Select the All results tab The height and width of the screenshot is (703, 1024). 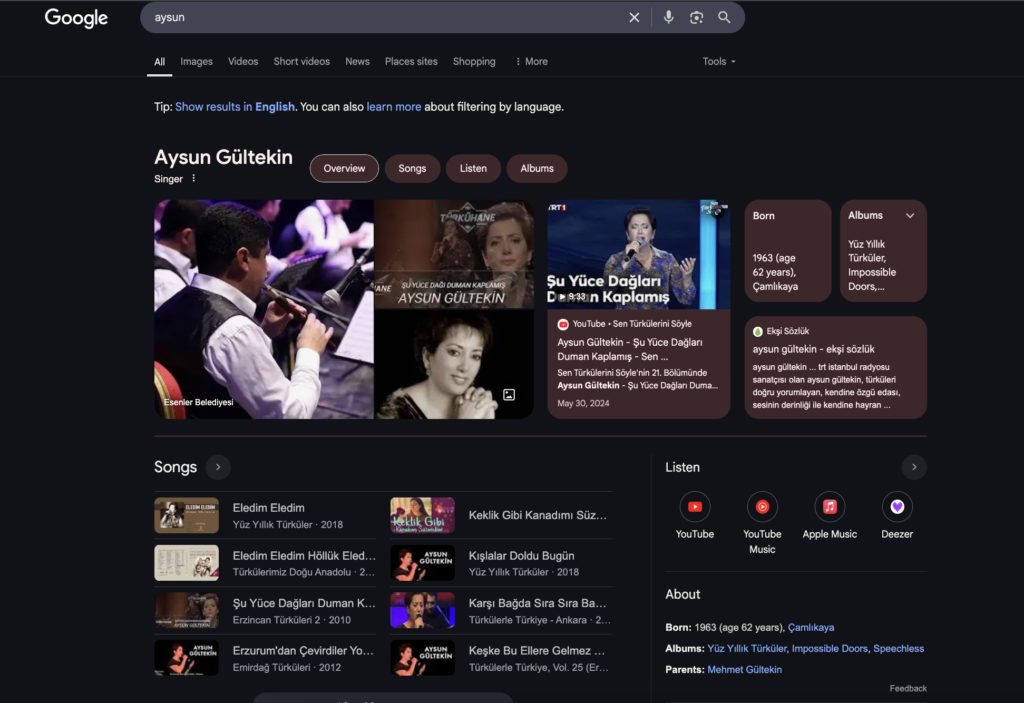[x=159, y=61]
